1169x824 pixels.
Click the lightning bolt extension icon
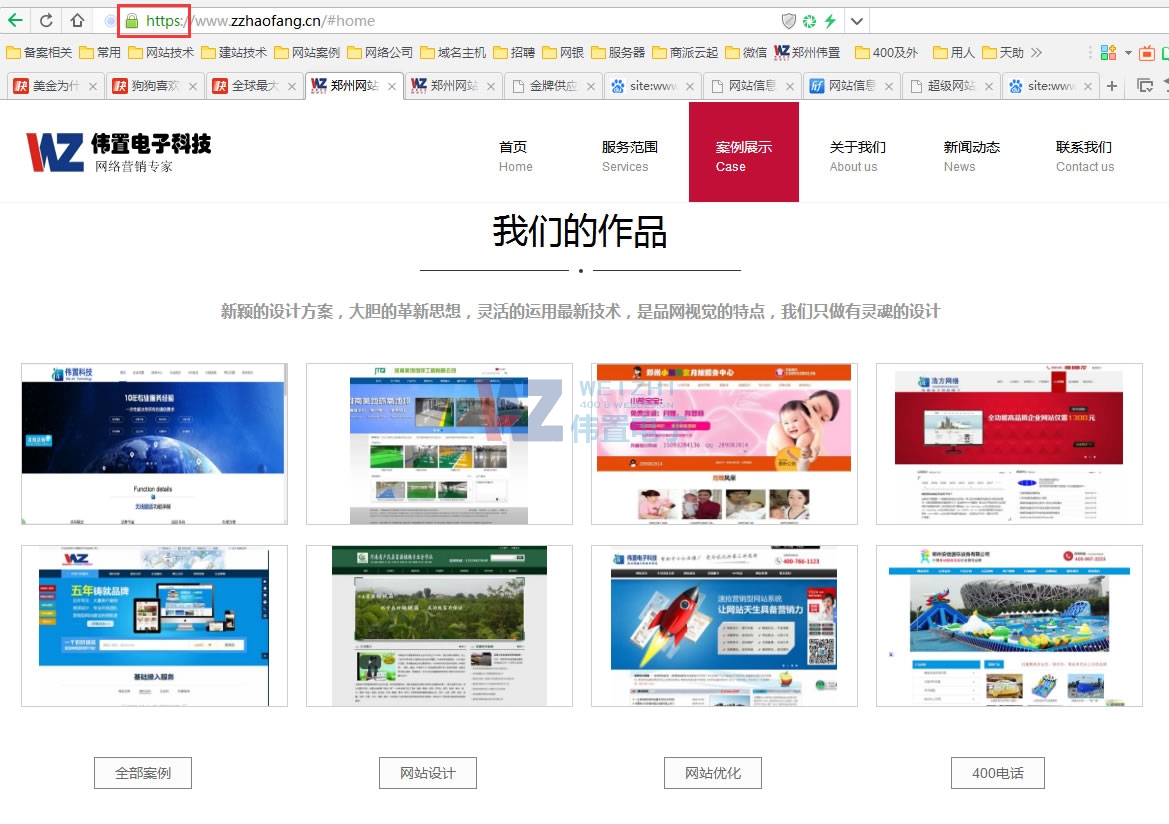pyautogui.click(x=829, y=20)
